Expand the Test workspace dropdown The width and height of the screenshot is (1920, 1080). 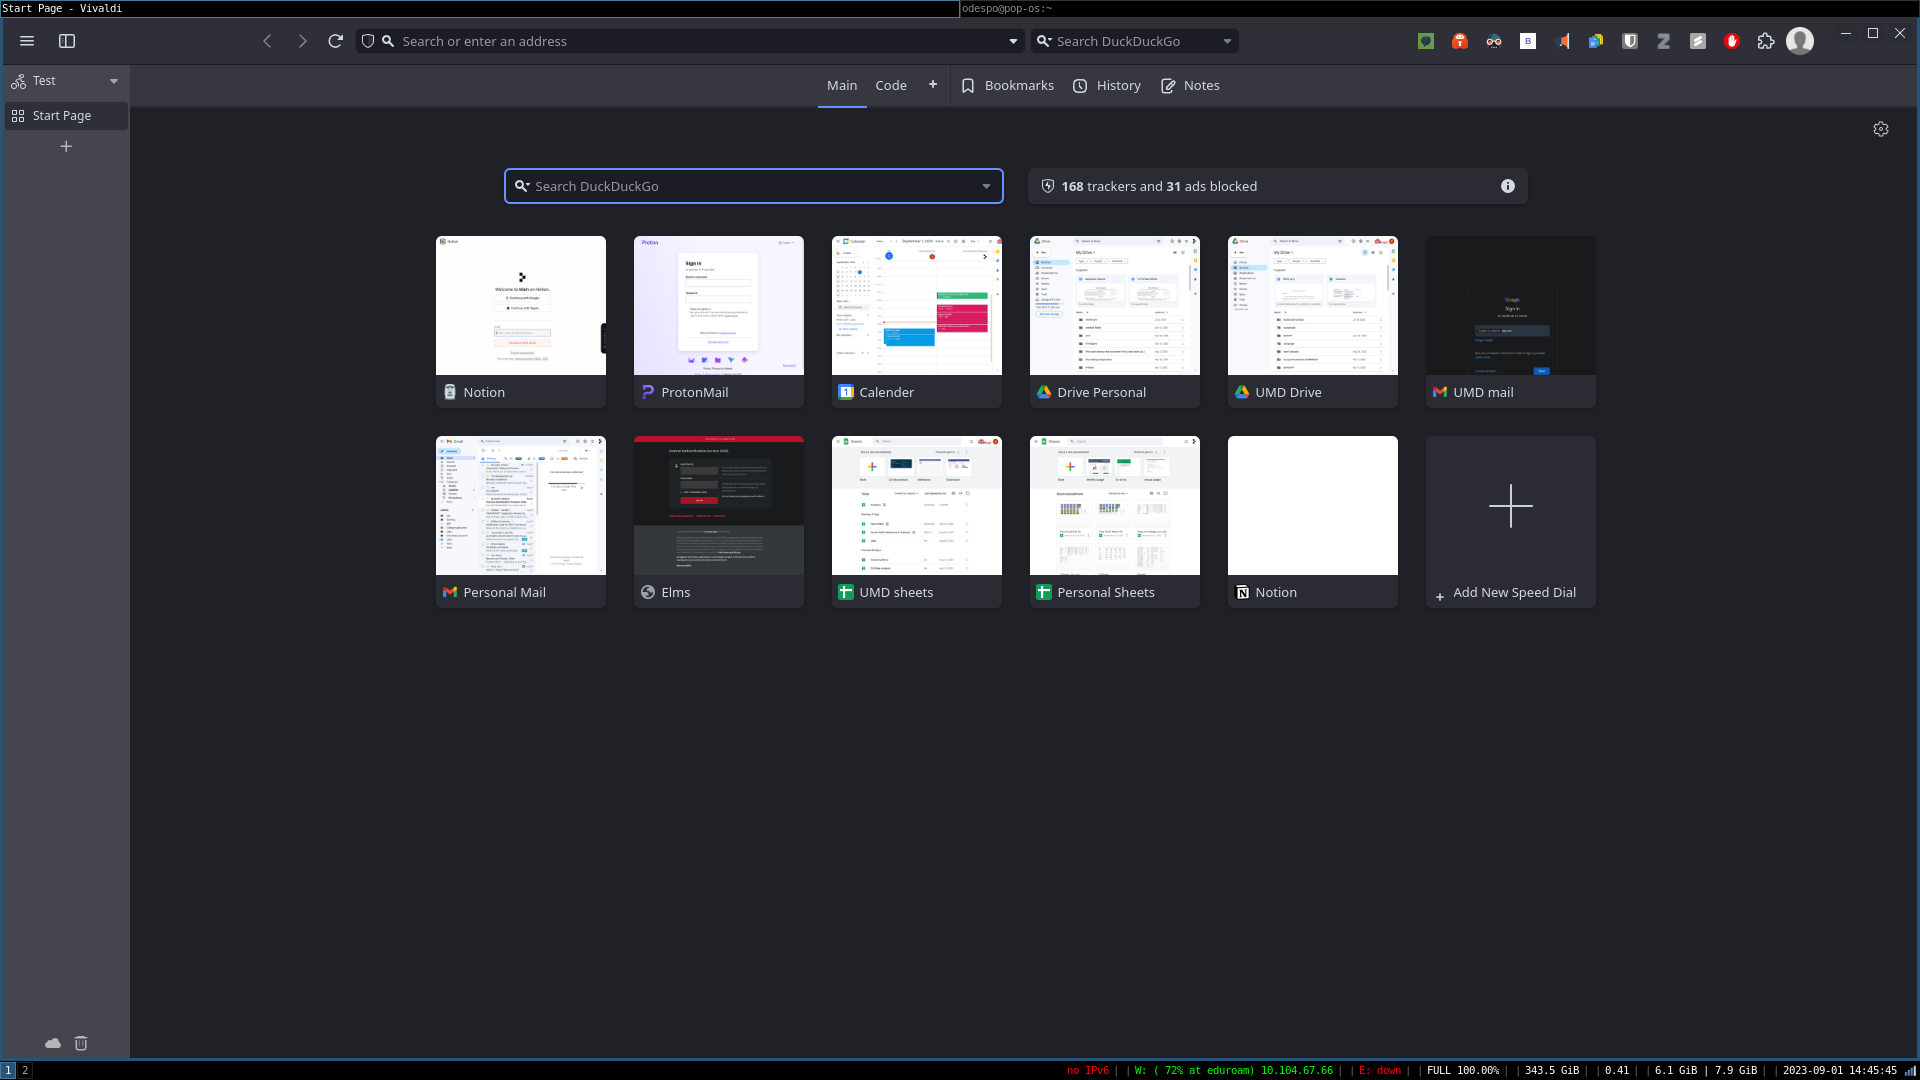click(x=114, y=81)
